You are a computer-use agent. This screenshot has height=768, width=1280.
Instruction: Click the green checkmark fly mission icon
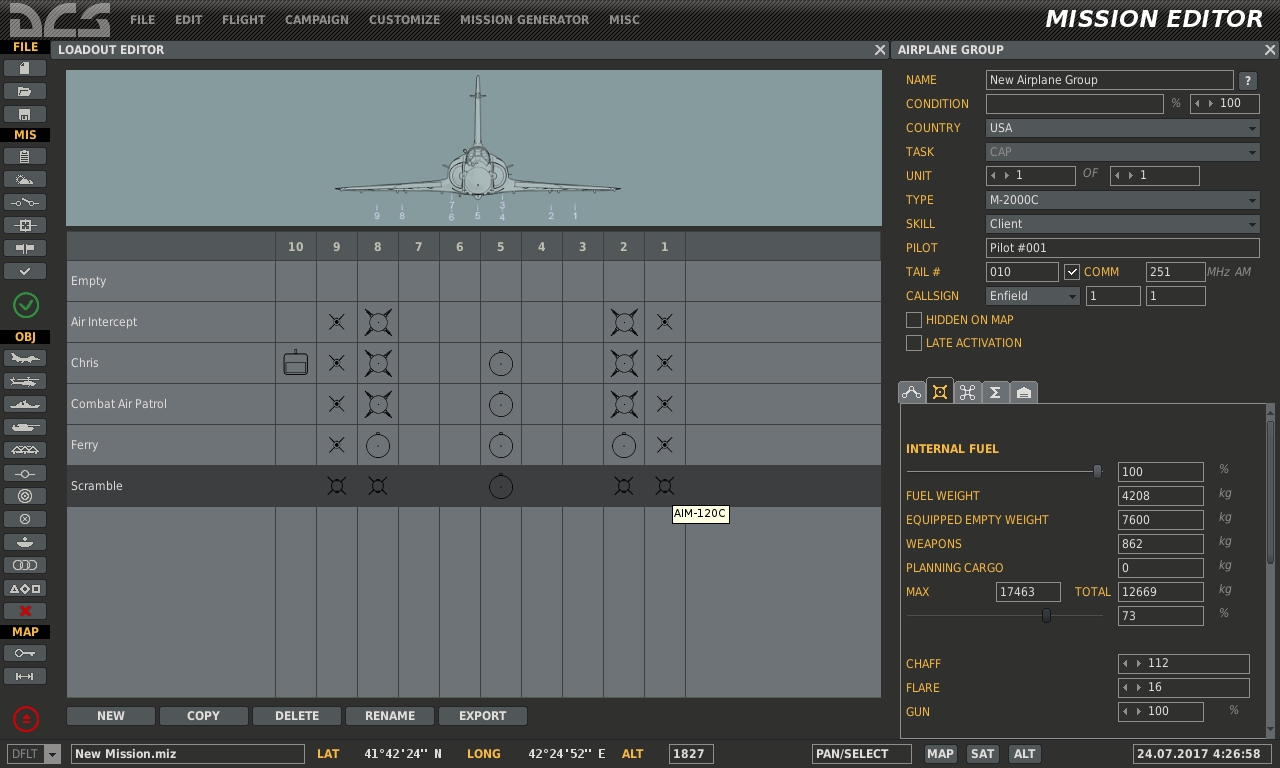tap(26, 305)
